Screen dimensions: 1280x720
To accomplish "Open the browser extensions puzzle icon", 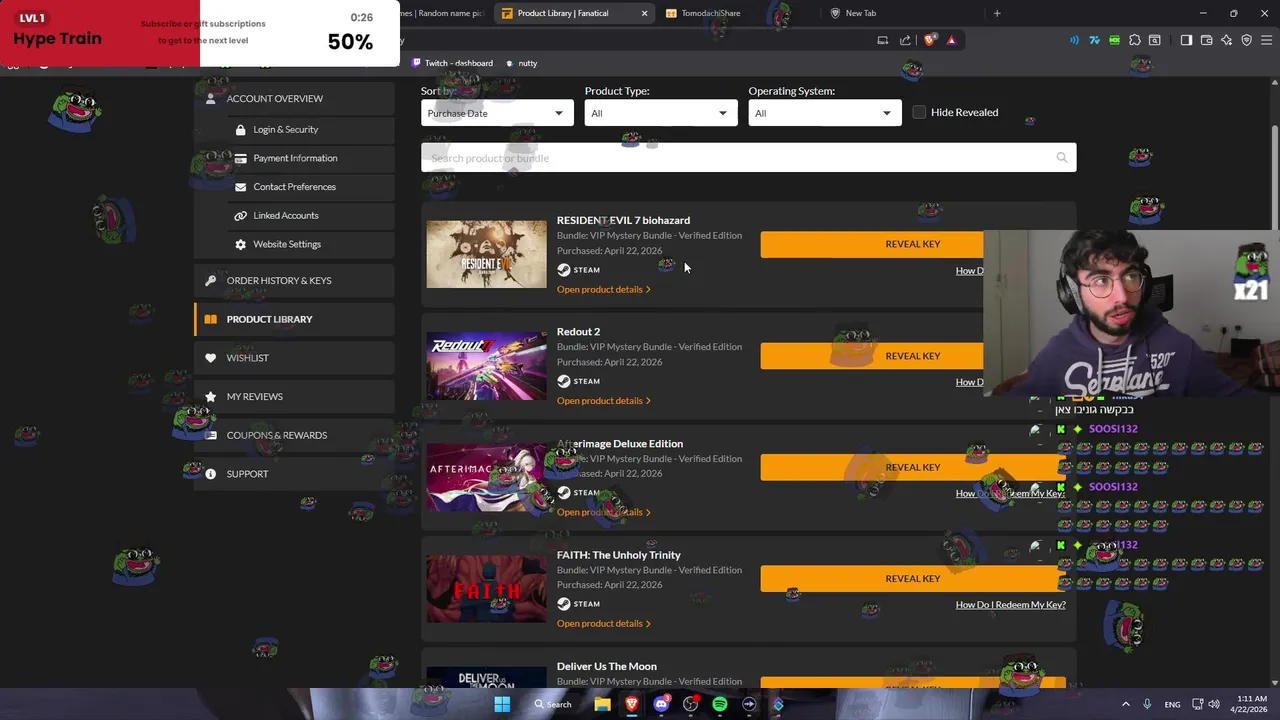I will pos(1135,40).
